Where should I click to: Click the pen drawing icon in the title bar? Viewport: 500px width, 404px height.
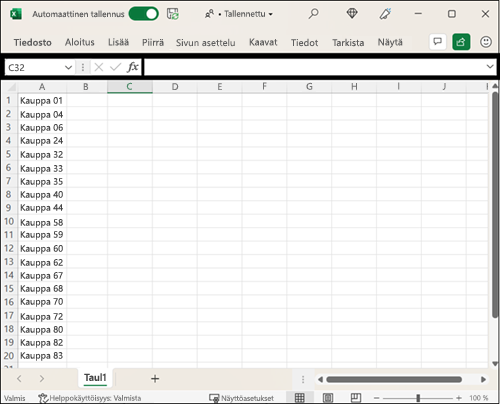[x=385, y=14]
